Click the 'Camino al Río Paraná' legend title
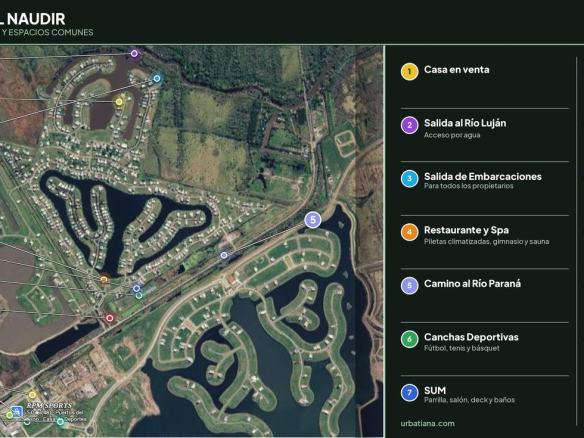 (x=472, y=284)
